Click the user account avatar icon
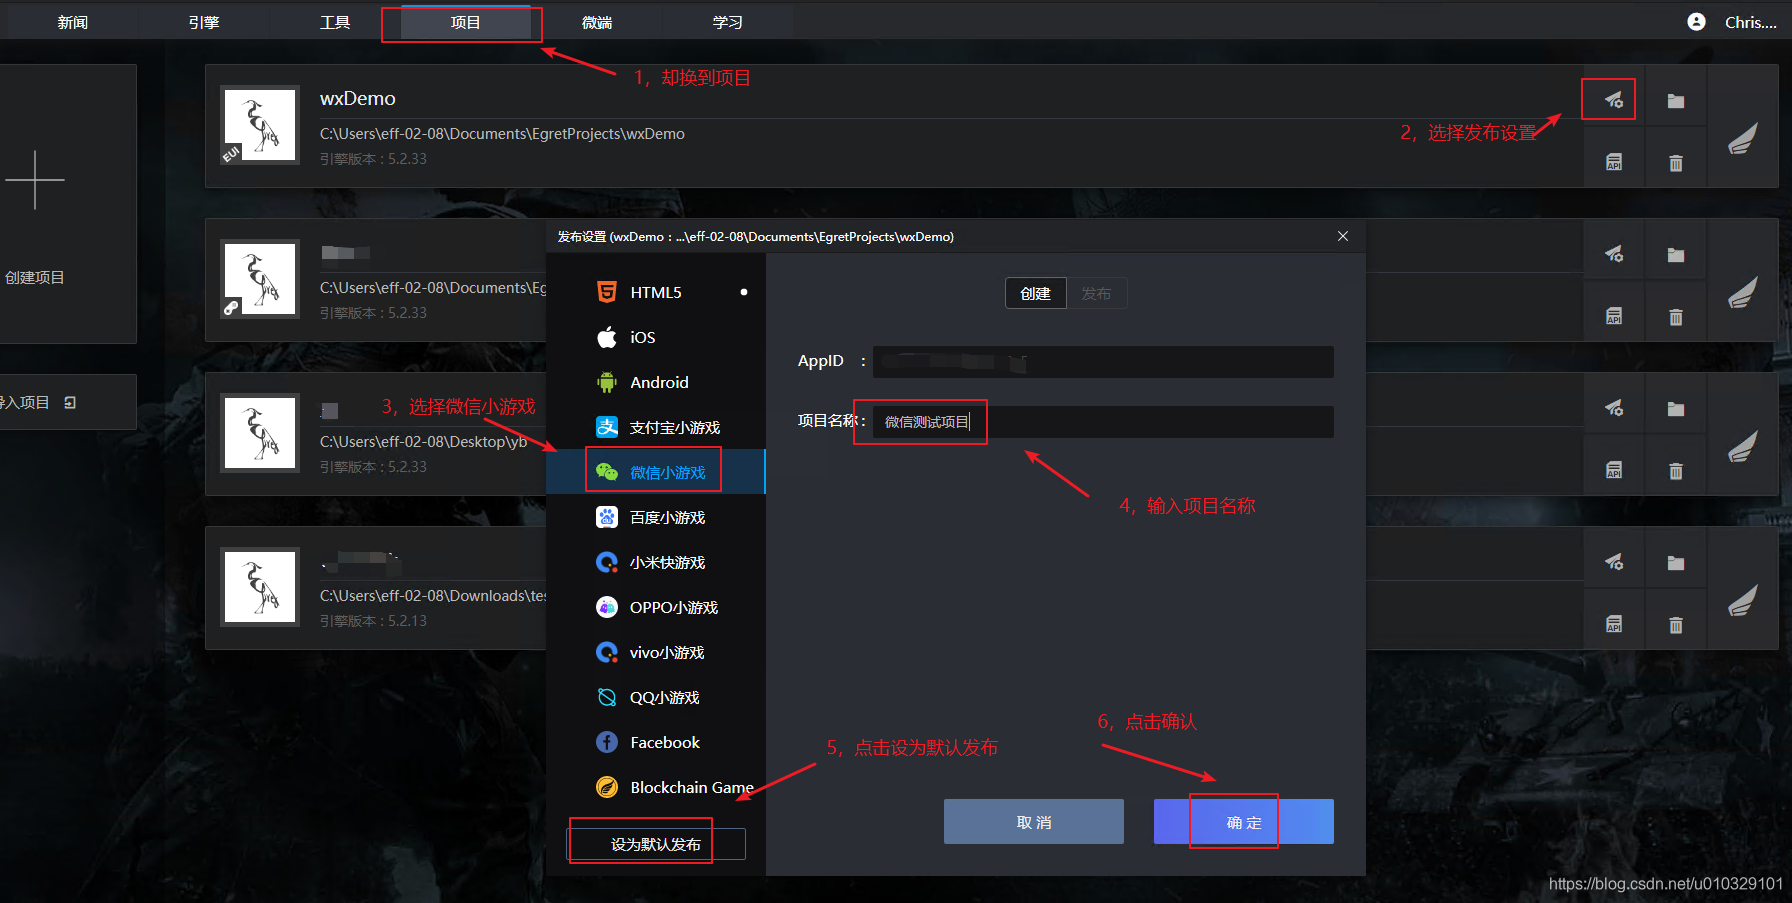The height and width of the screenshot is (903, 1792). point(1697,22)
